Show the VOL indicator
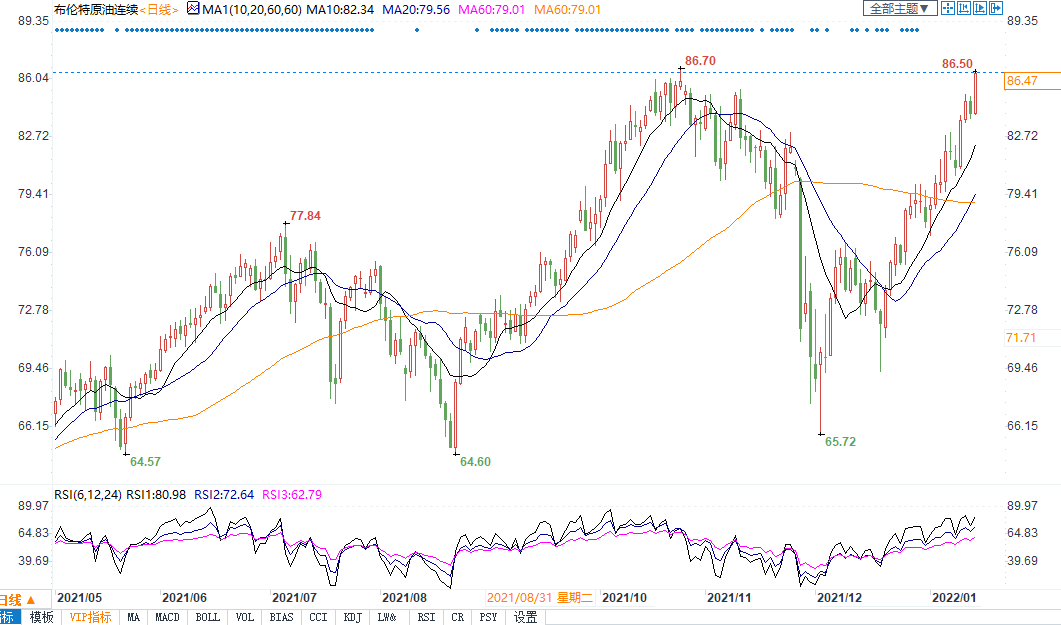The height and width of the screenshot is (625, 1061). point(245,617)
